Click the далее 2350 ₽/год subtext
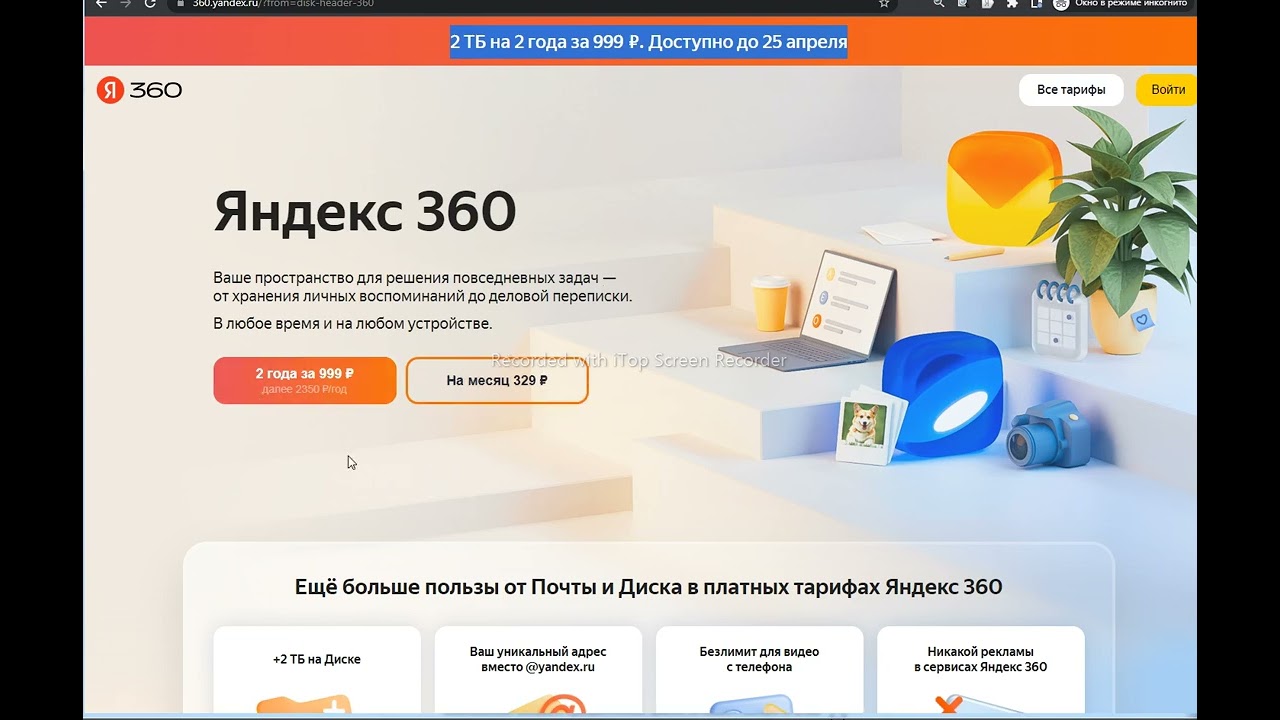This screenshot has height=720, width=1280. click(305, 389)
